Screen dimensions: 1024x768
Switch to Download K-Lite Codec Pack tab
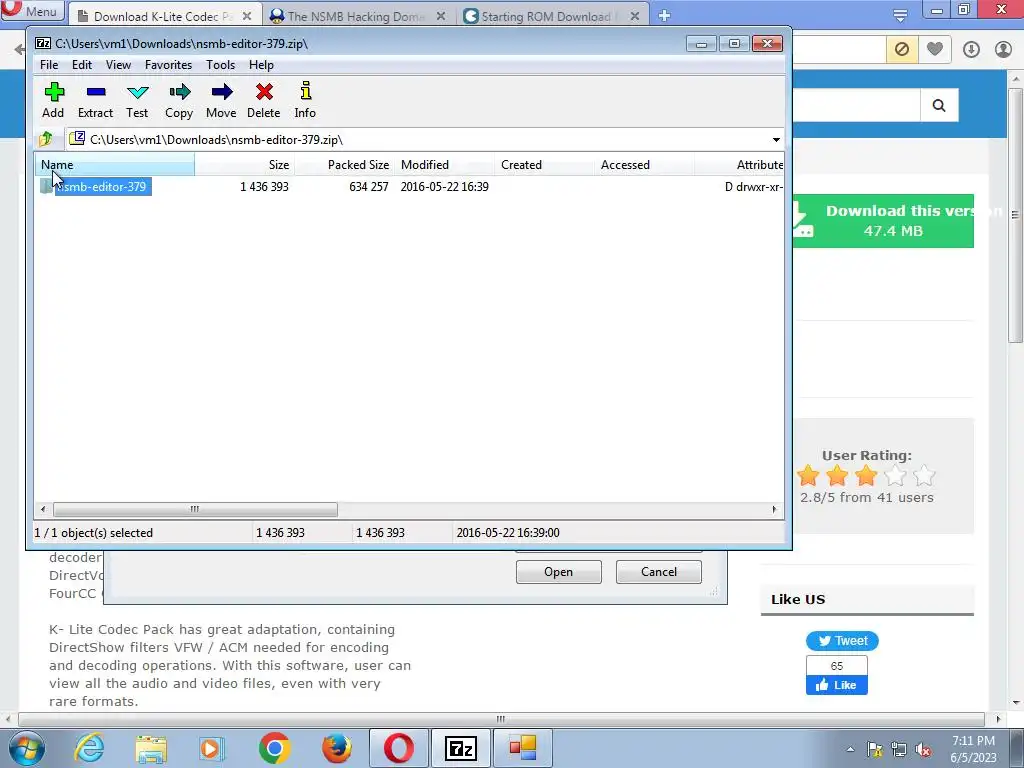point(163,16)
